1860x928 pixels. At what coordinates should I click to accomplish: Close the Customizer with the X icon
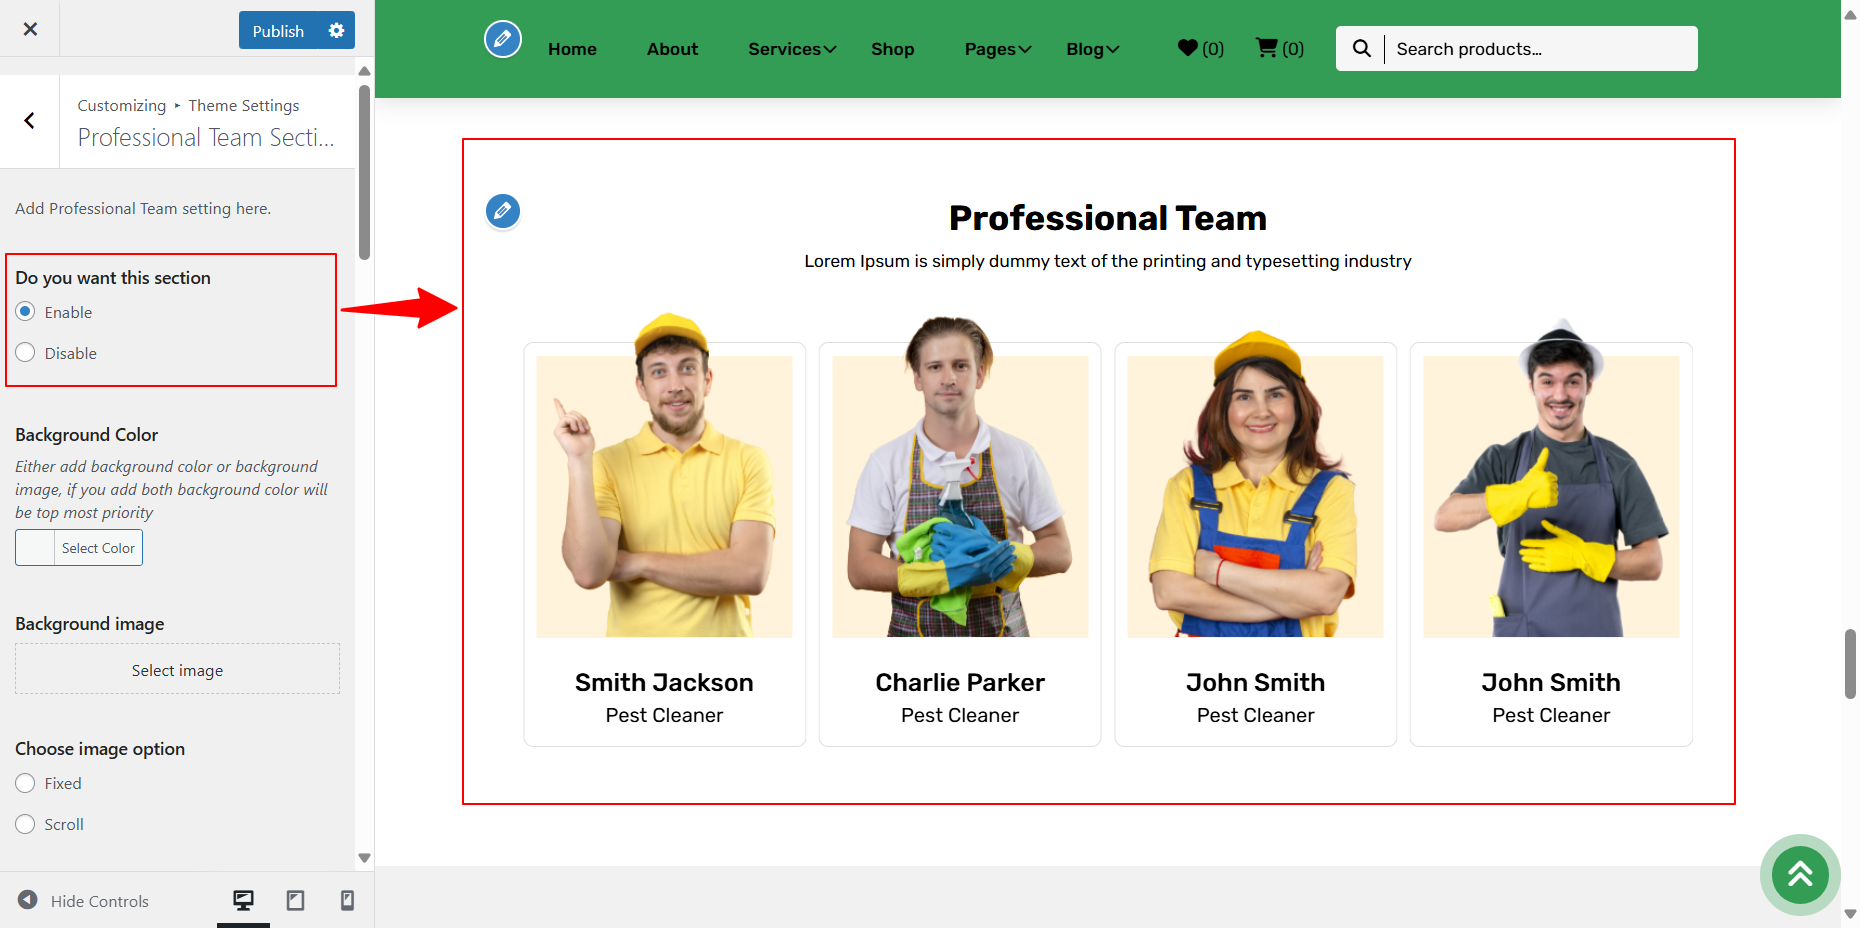[x=30, y=29]
